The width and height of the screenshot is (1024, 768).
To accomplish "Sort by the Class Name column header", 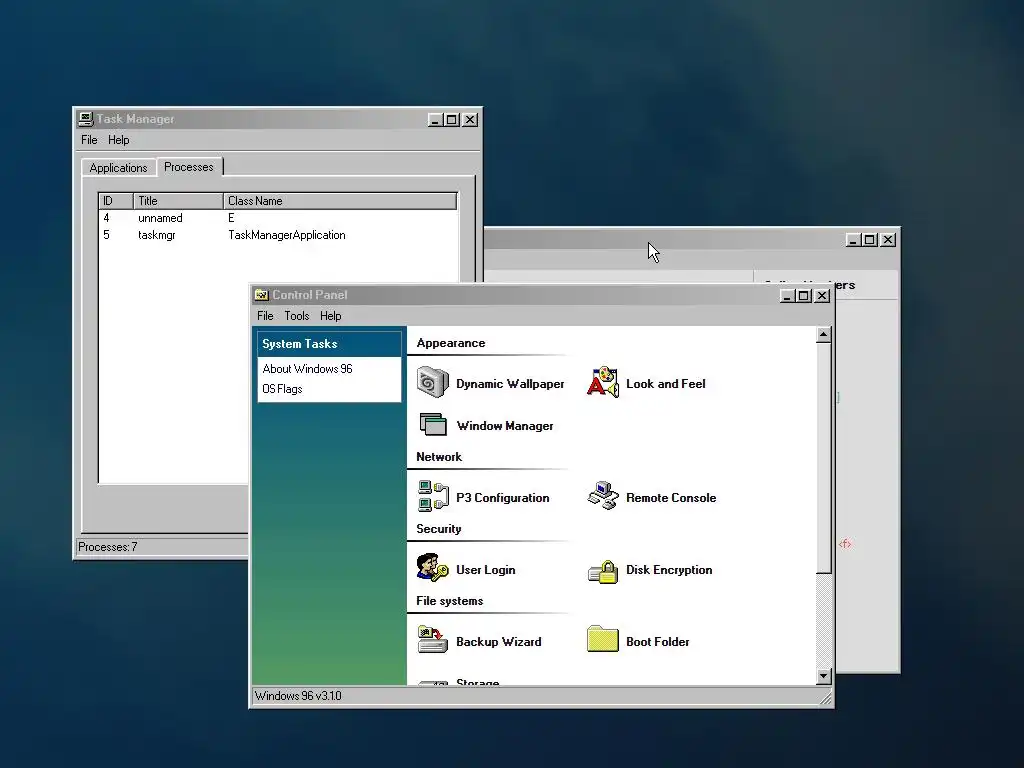I will (340, 200).
